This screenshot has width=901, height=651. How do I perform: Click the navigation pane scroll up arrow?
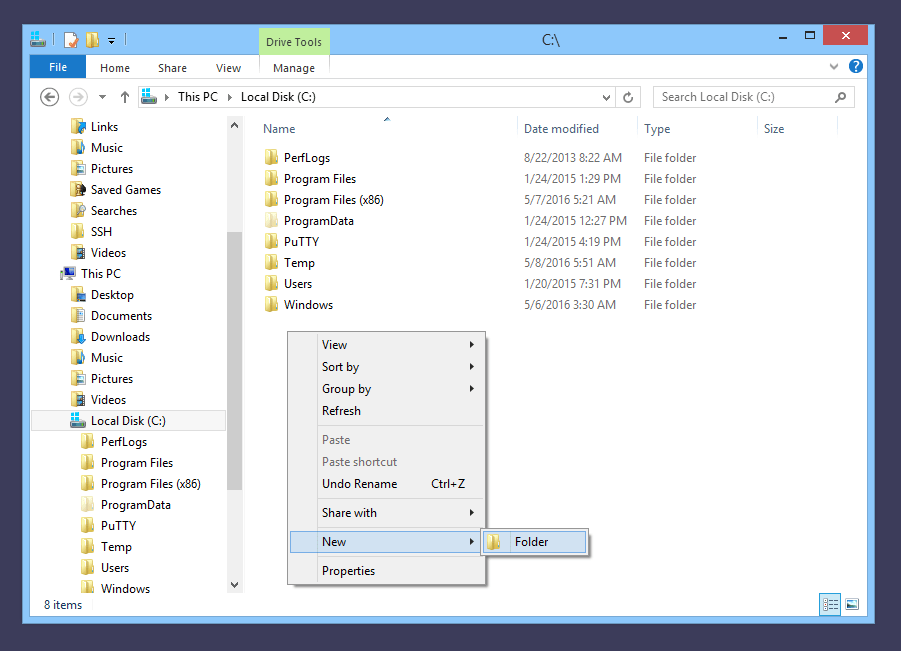coord(234,125)
